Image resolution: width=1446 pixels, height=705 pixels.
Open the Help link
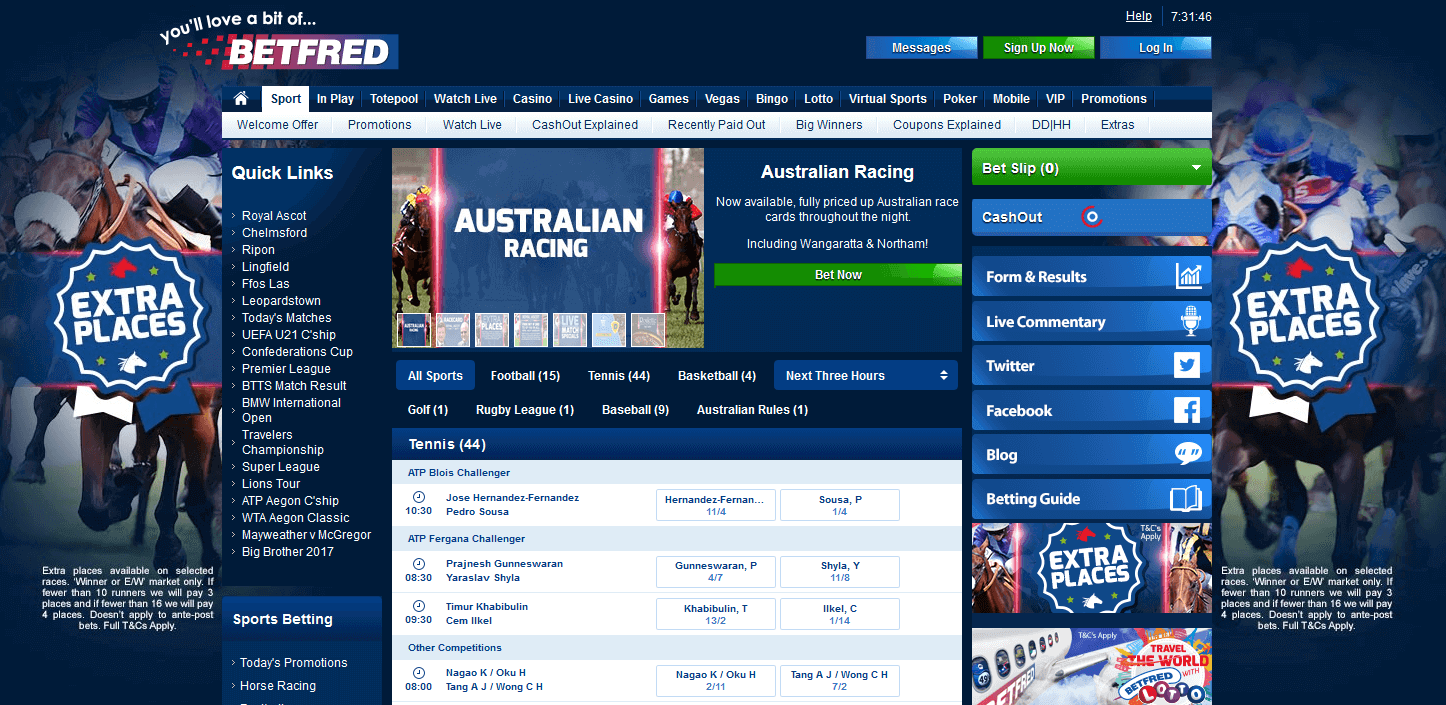tap(1139, 16)
